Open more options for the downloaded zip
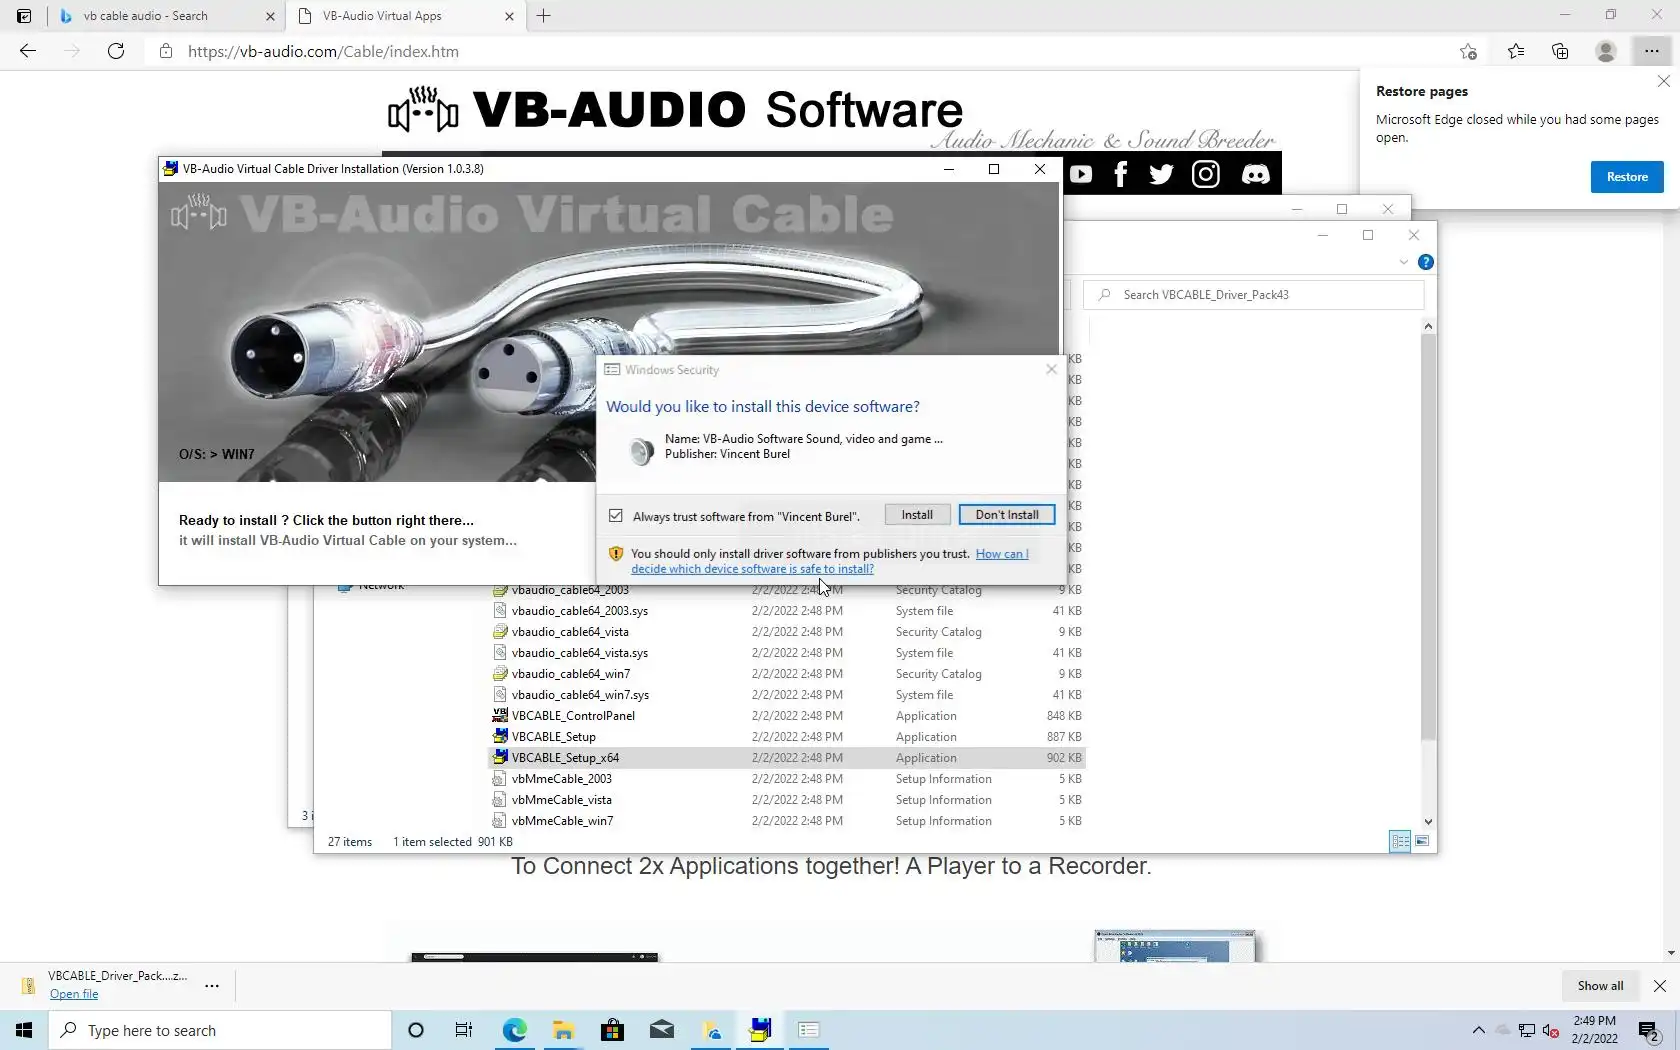The width and height of the screenshot is (1680, 1050). tap(212, 985)
